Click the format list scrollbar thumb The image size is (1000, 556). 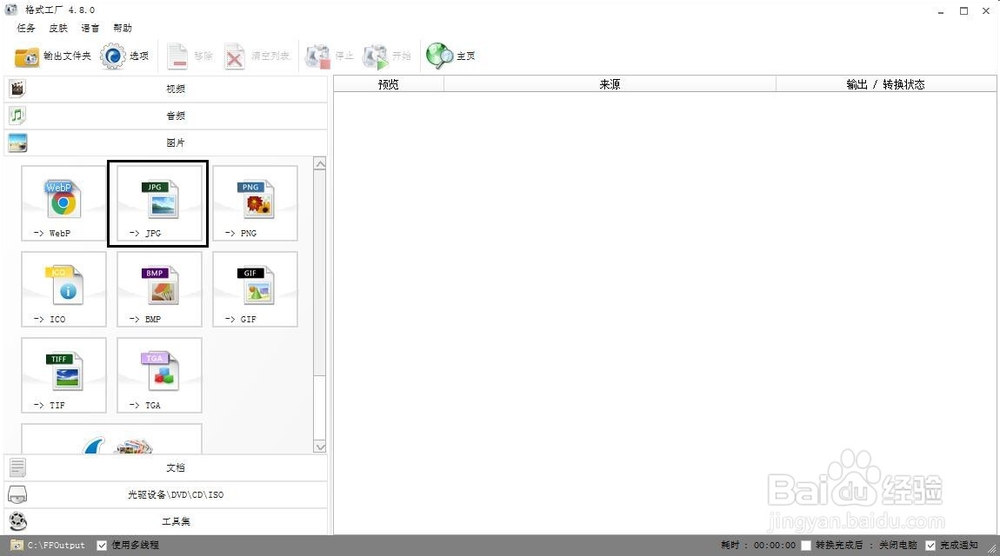pyautogui.click(x=320, y=274)
